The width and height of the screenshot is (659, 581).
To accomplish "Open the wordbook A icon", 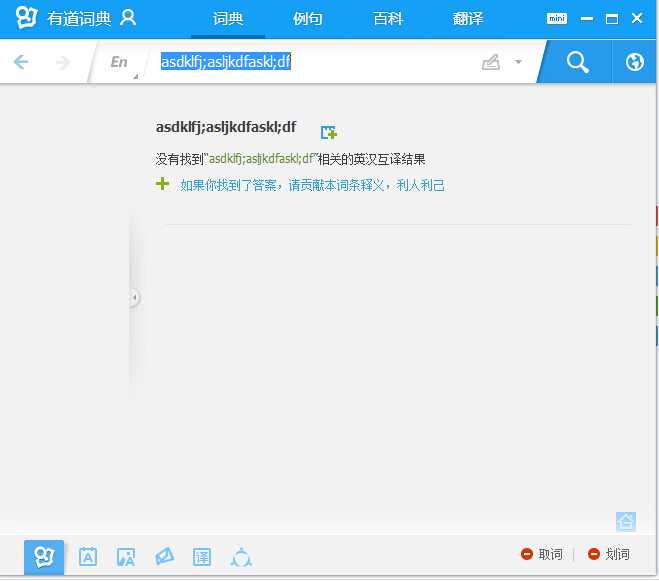I will 88,557.
